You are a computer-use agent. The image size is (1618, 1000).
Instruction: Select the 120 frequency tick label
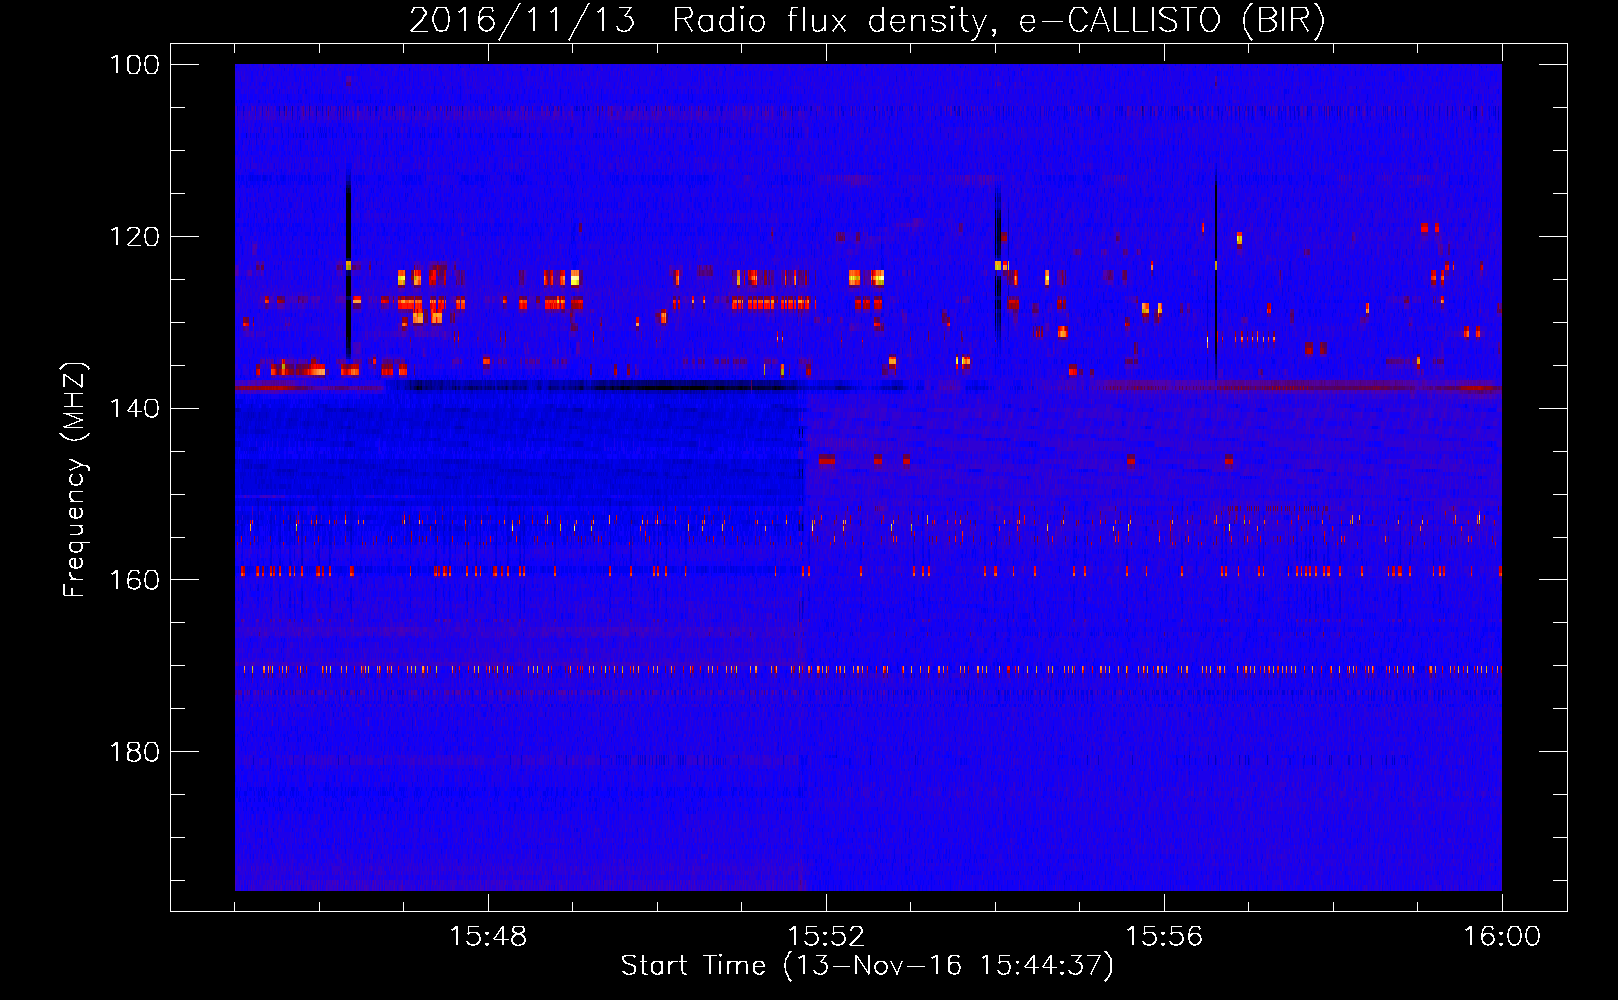(136, 237)
